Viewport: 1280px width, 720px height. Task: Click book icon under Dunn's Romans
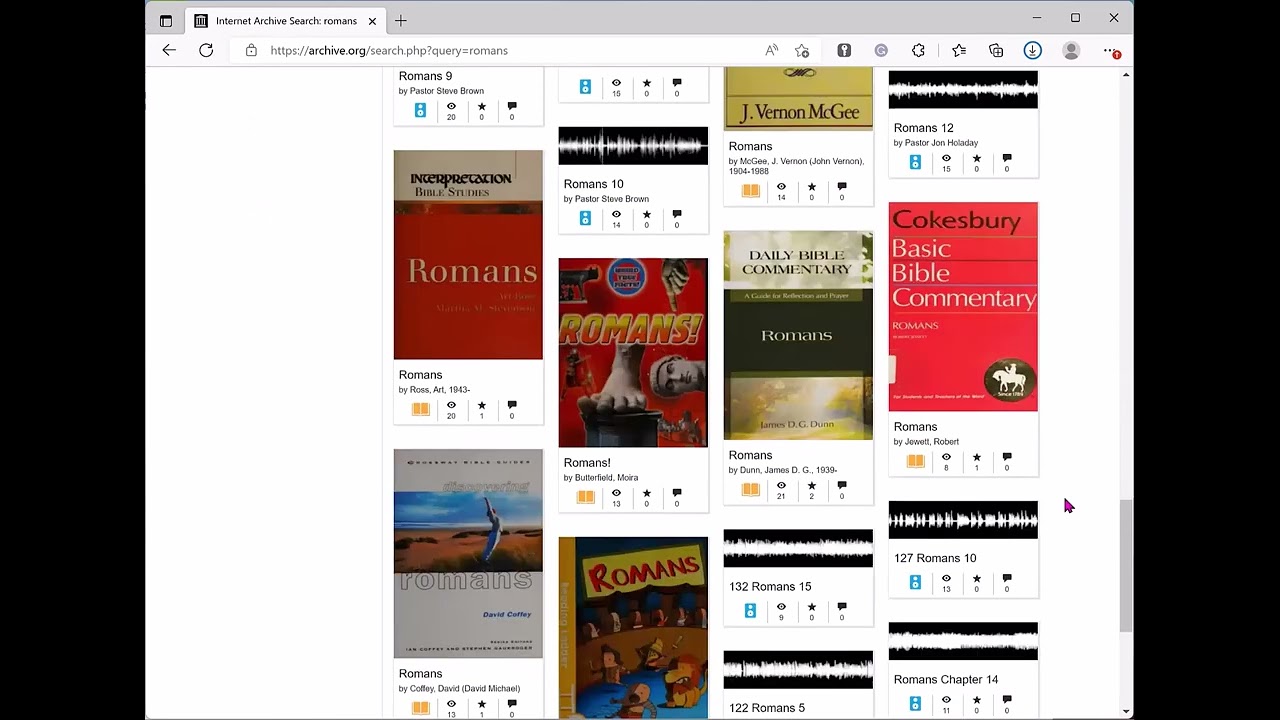pyautogui.click(x=750, y=490)
